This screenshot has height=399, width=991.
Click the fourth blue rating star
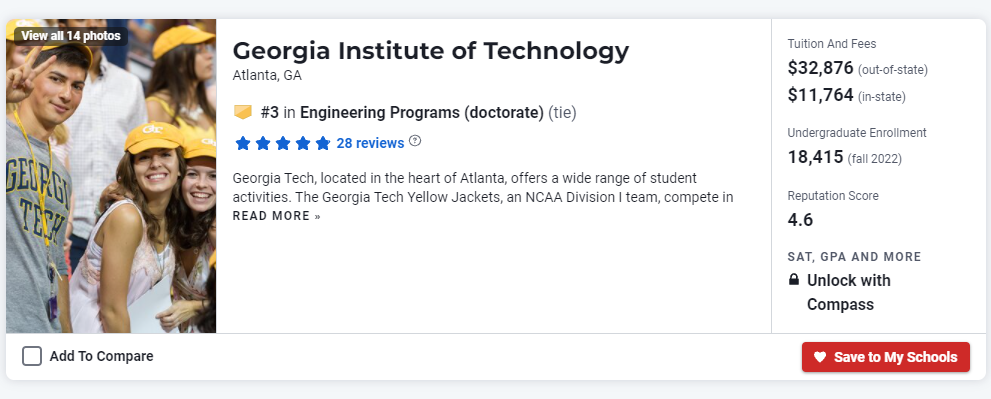click(x=303, y=144)
